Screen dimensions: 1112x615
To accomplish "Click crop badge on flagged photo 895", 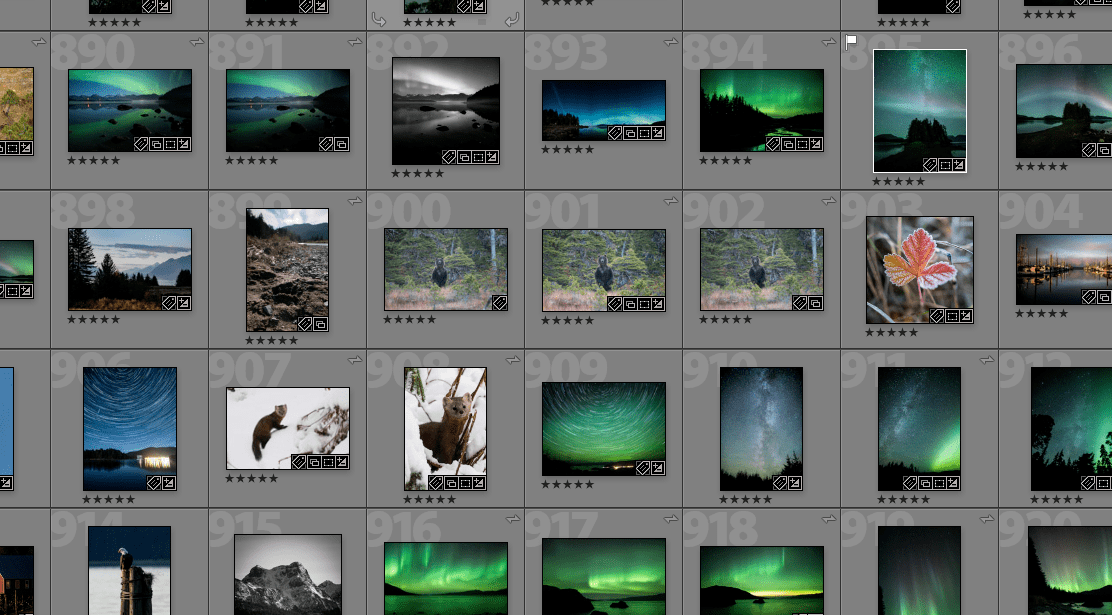I will pyautogui.click(x=946, y=165).
